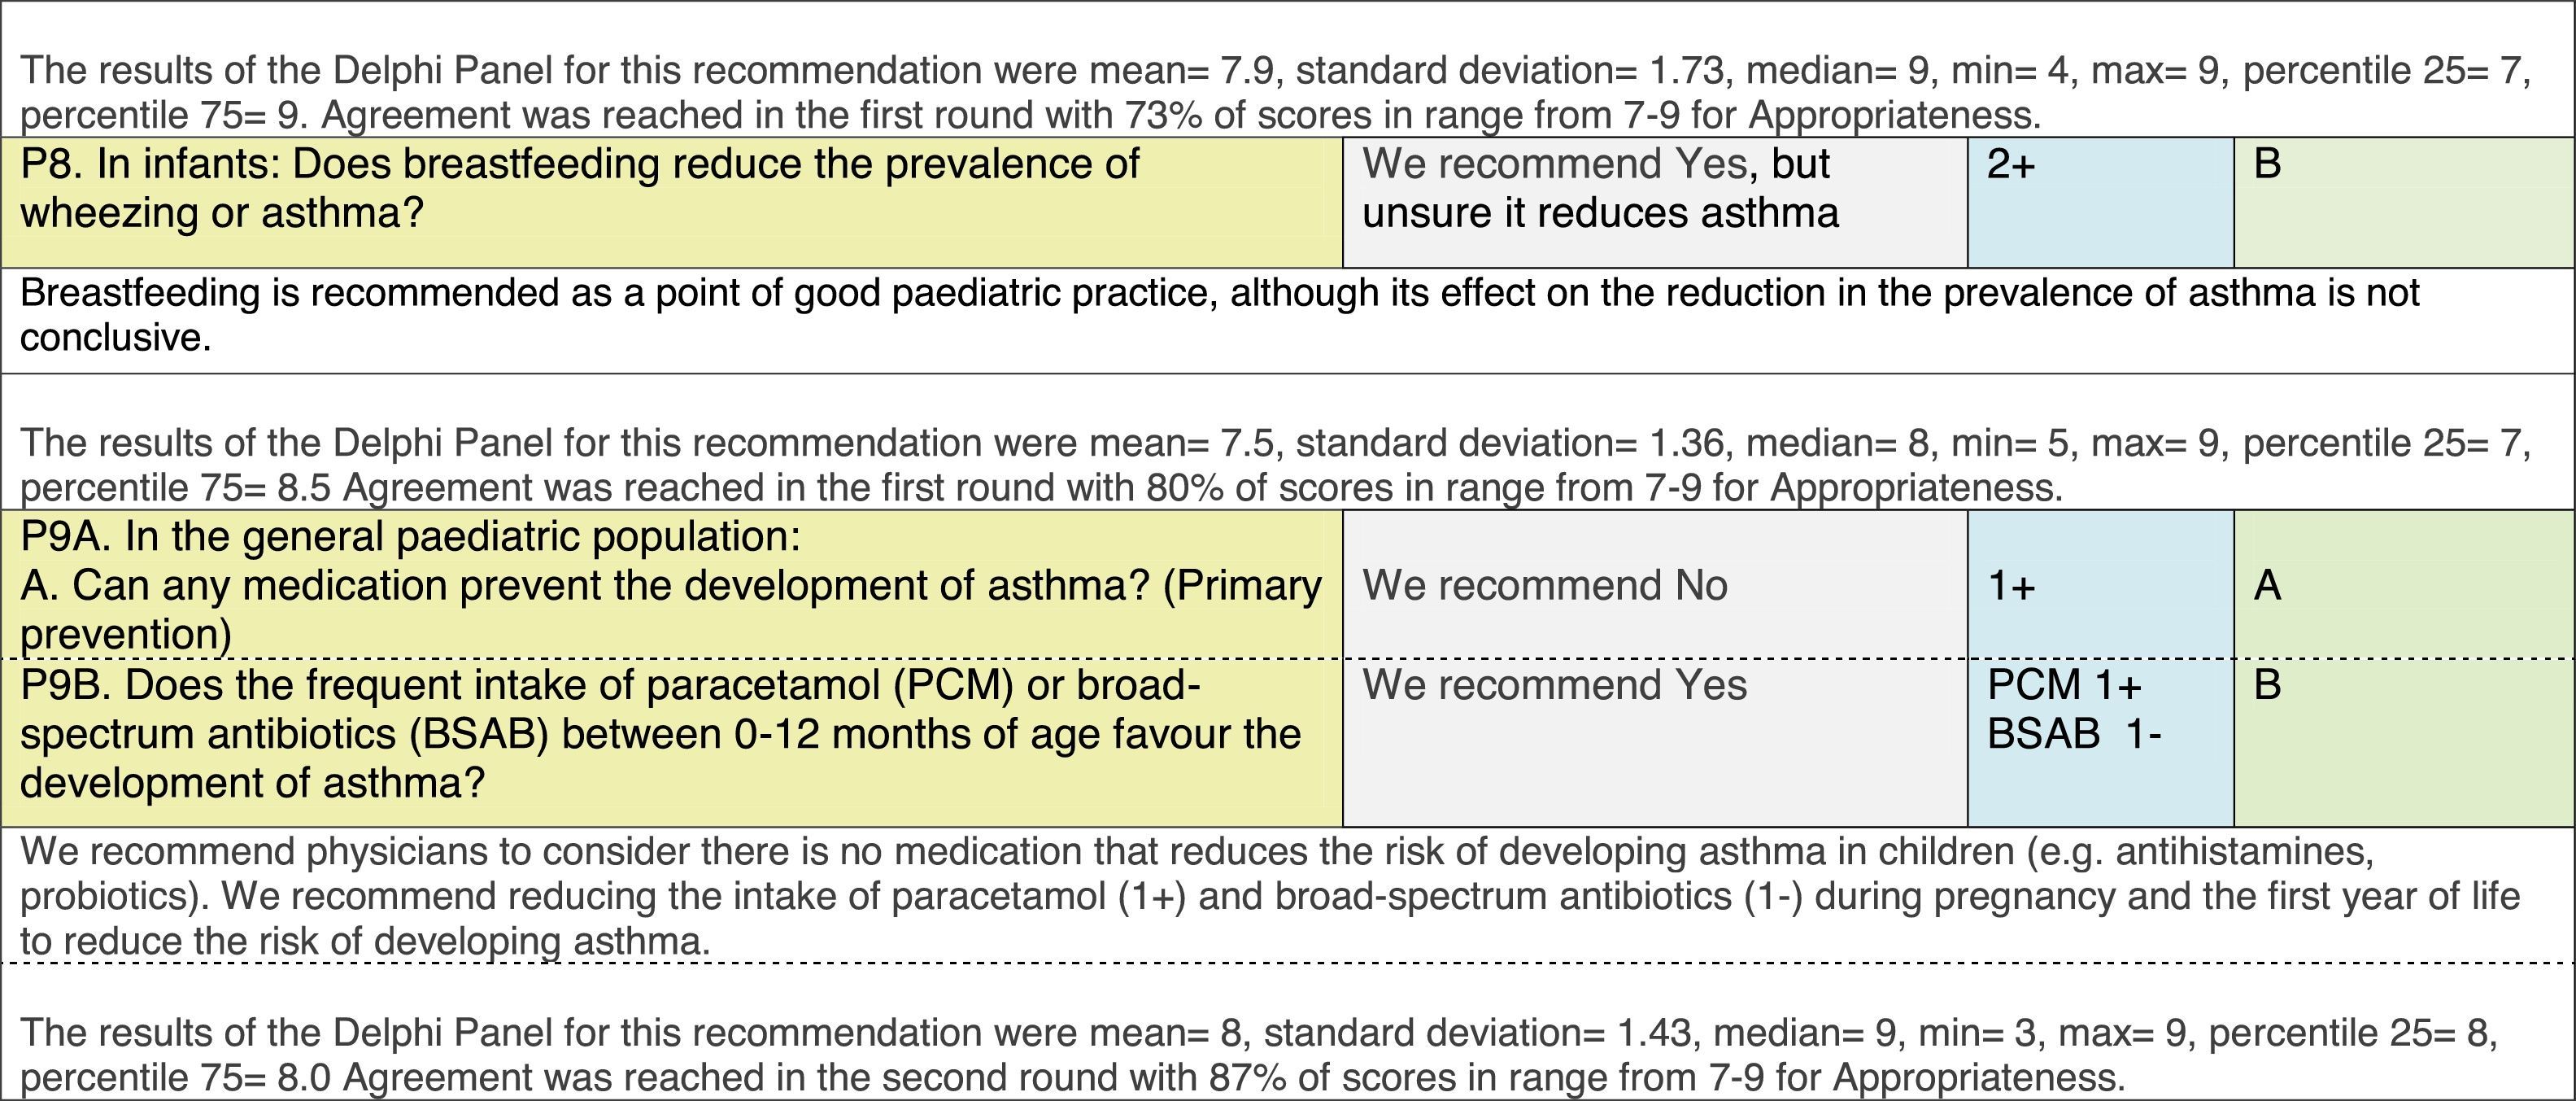
Task: Click the 'PCM 1+' evidence text
Action: pos(2064,686)
